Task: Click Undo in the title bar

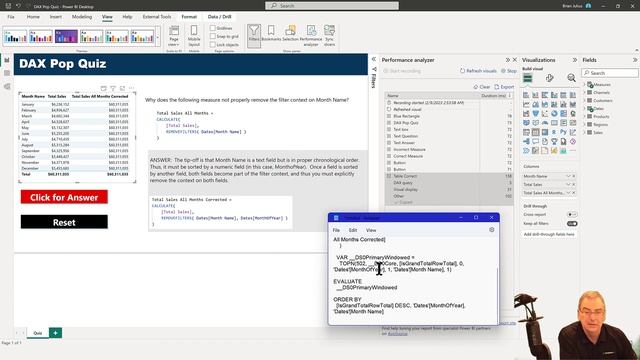Action: (x=18, y=6)
